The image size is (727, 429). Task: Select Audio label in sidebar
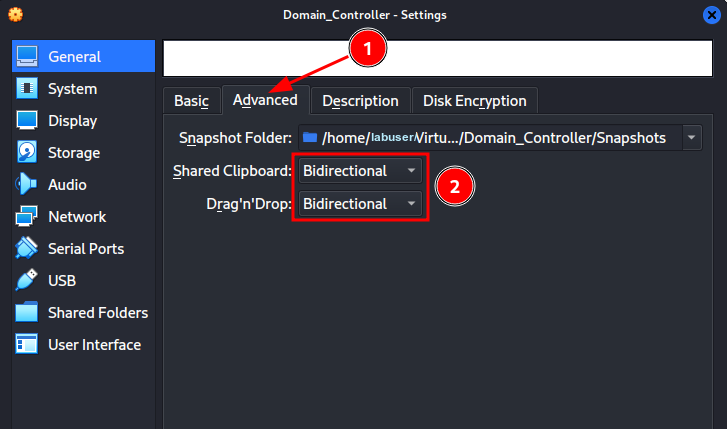tap(67, 185)
